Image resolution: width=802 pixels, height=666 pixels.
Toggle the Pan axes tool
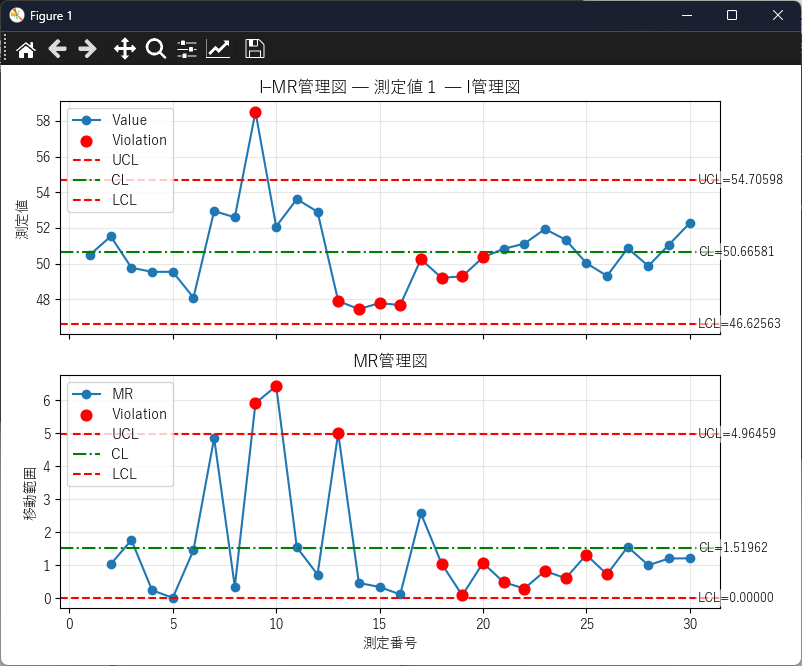[124, 49]
